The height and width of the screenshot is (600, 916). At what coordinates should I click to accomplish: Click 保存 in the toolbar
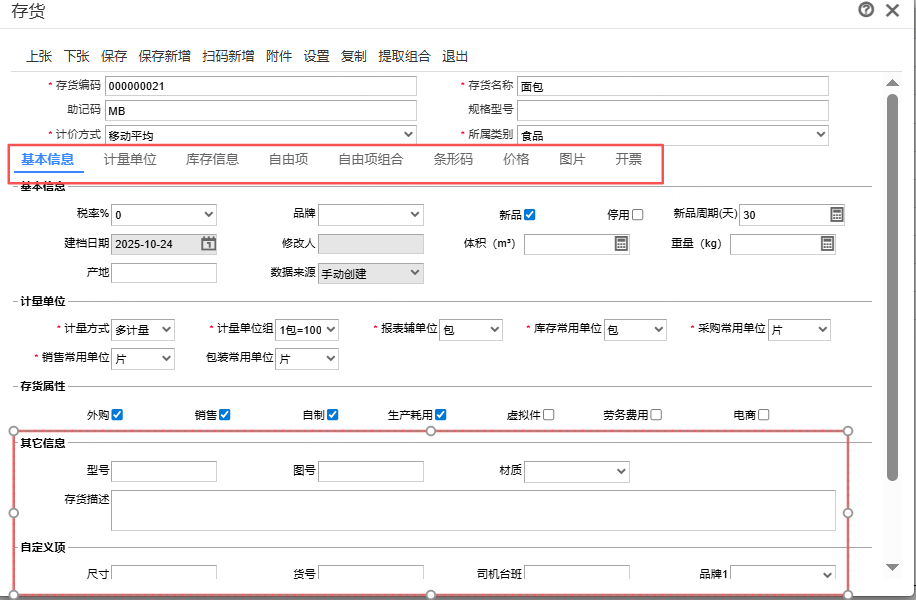tap(114, 56)
